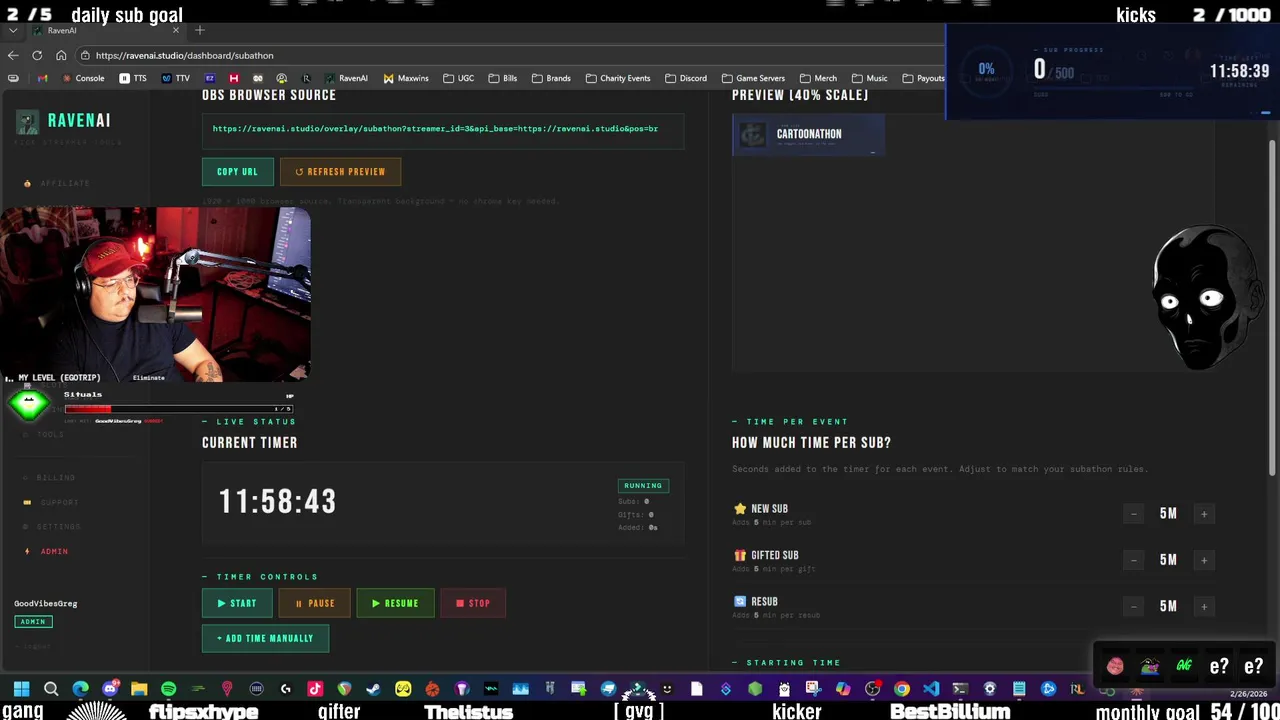Click the browser address bar URL
This screenshot has width=1280, height=720.
pyautogui.click(x=184, y=55)
